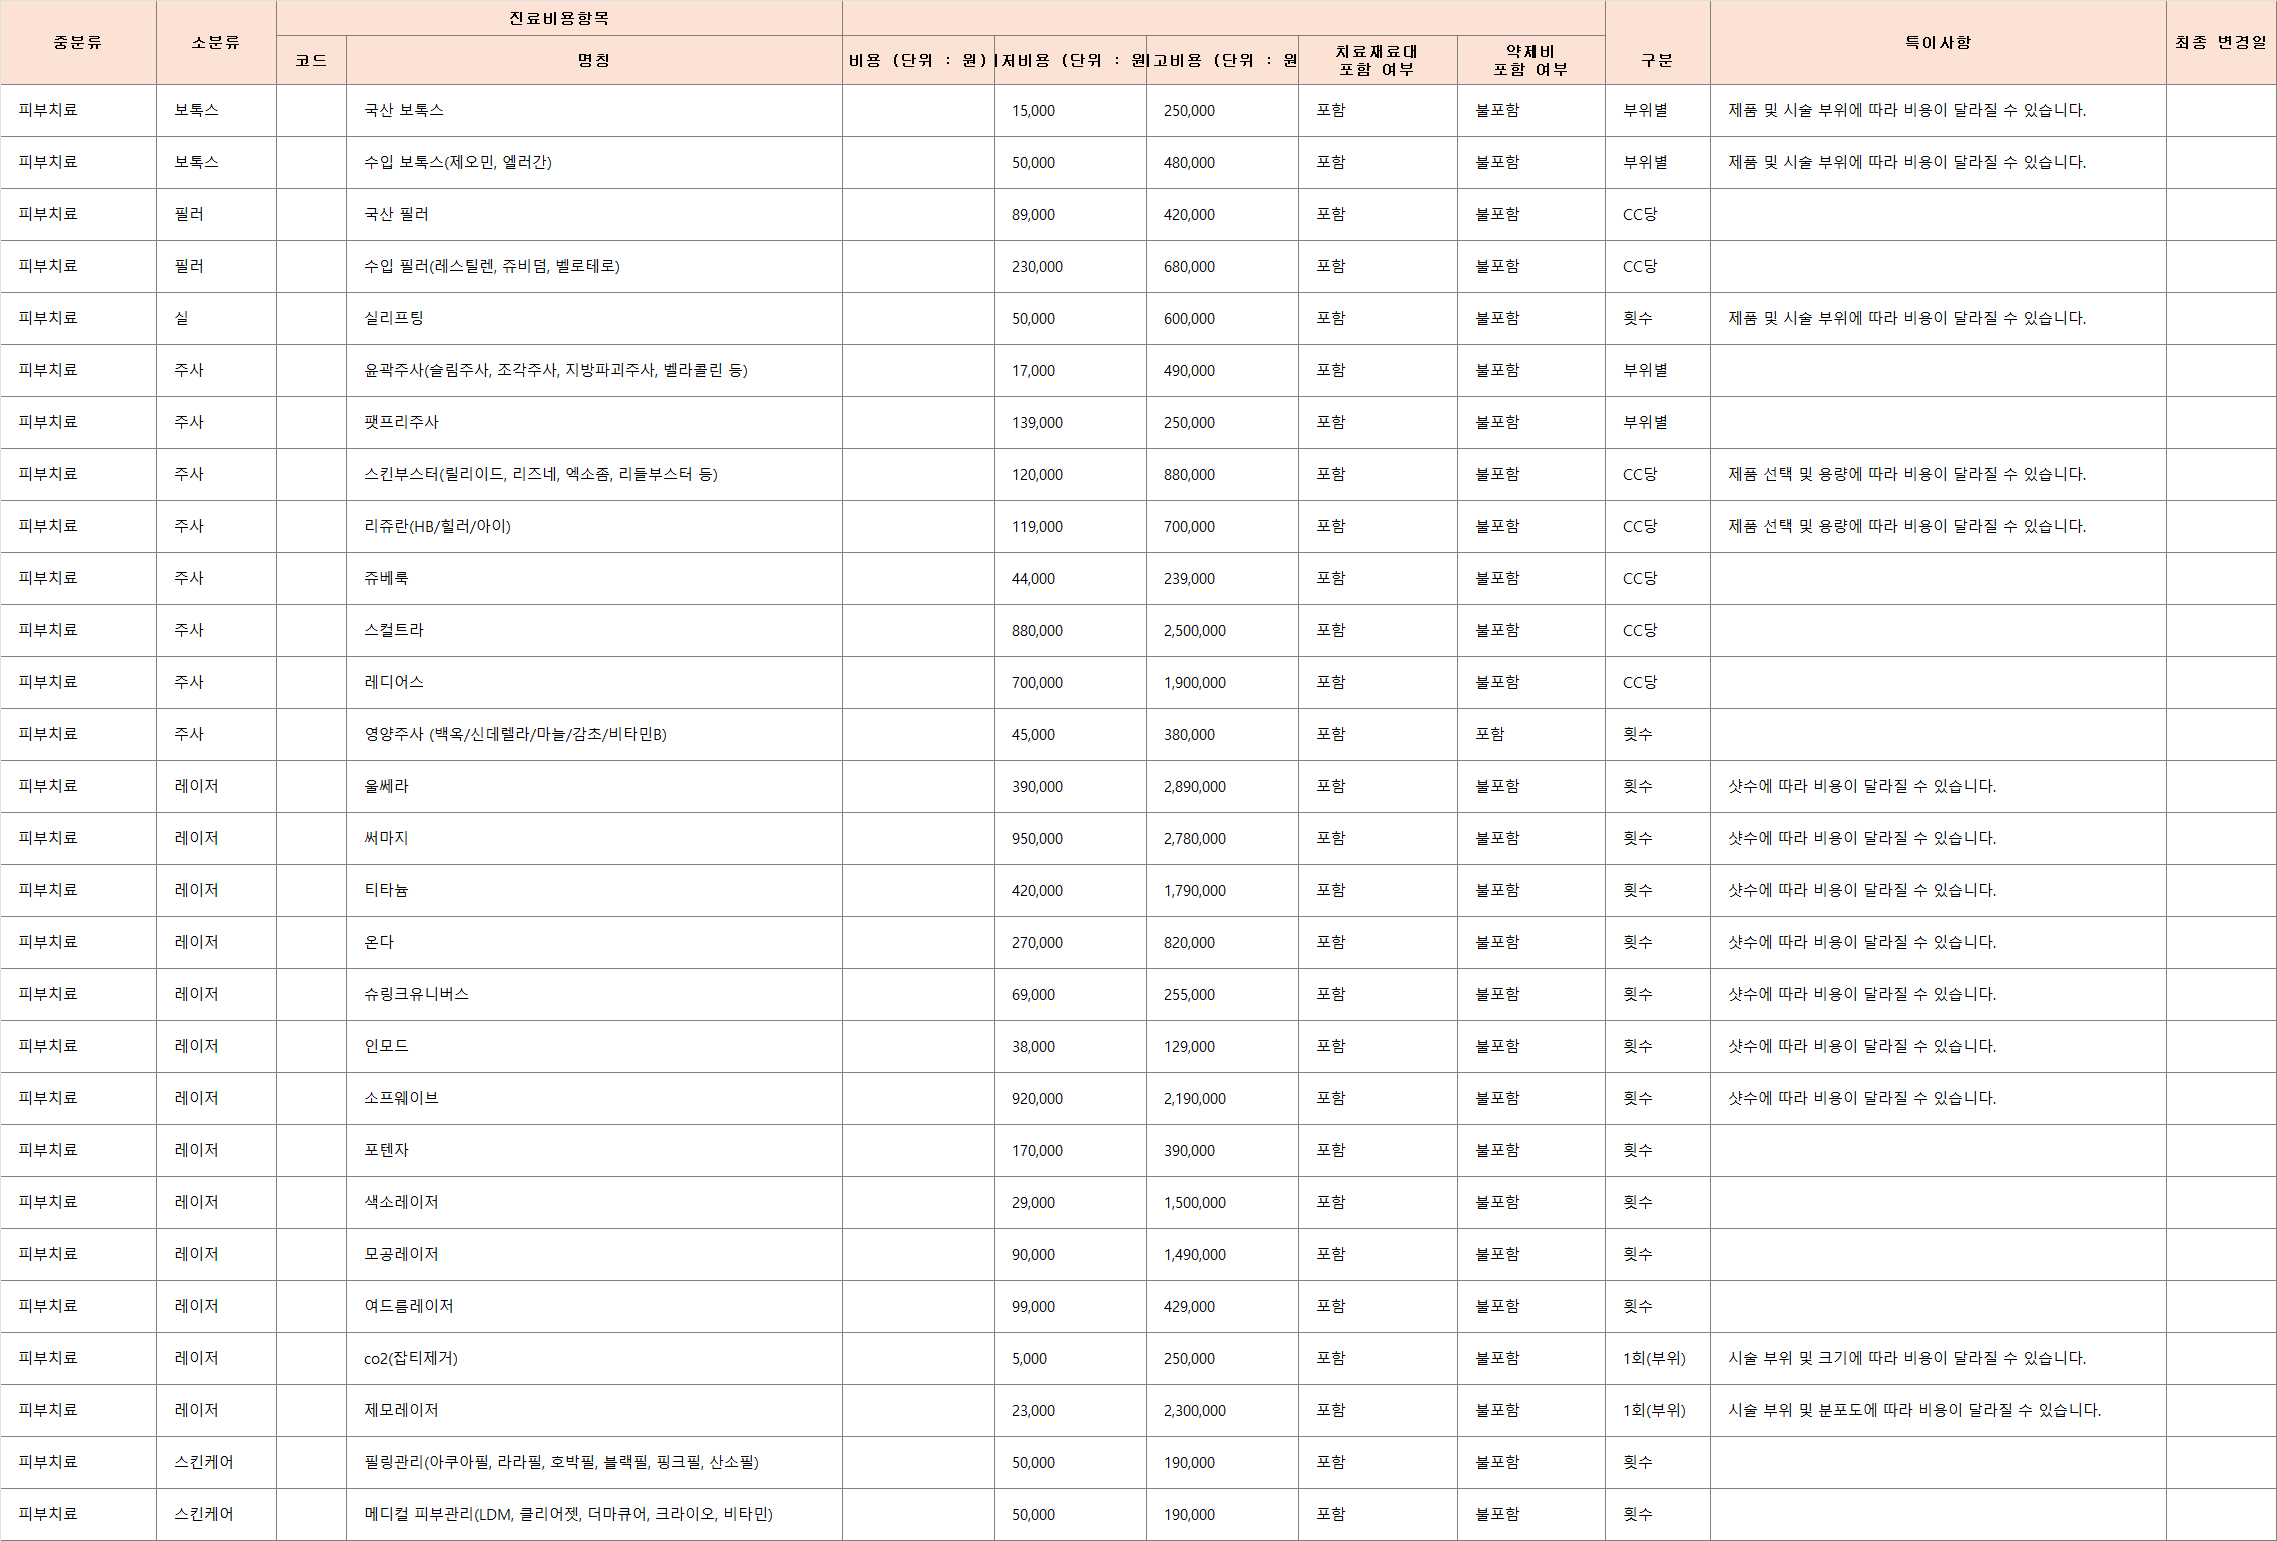Select the co2(잡티제거) name cell
Viewport: 2277px width, 1541px height.
tap(411, 1358)
